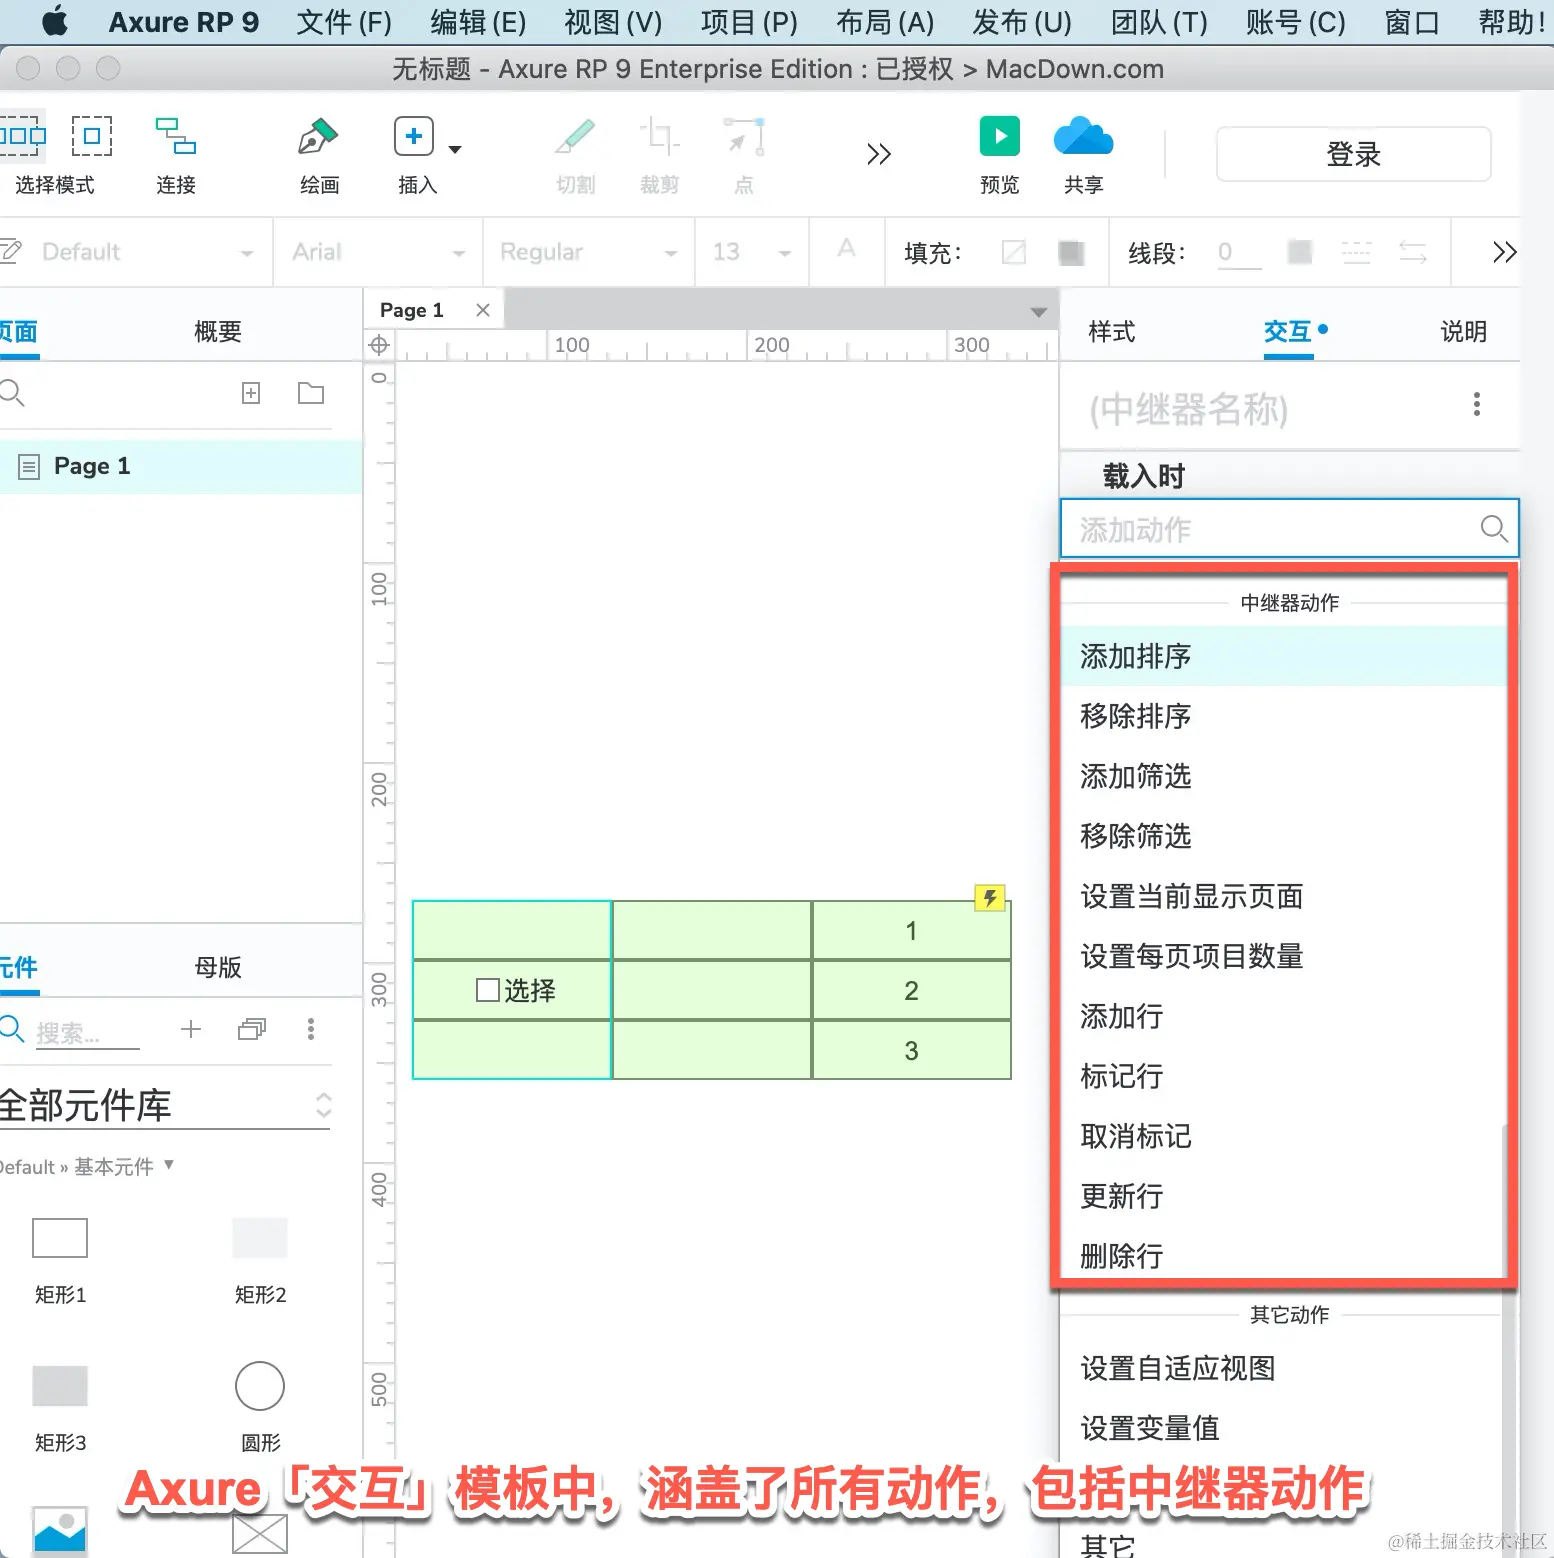Click the text color A icon
The image size is (1554, 1558).
pyautogui.click(x=846, y=248)
